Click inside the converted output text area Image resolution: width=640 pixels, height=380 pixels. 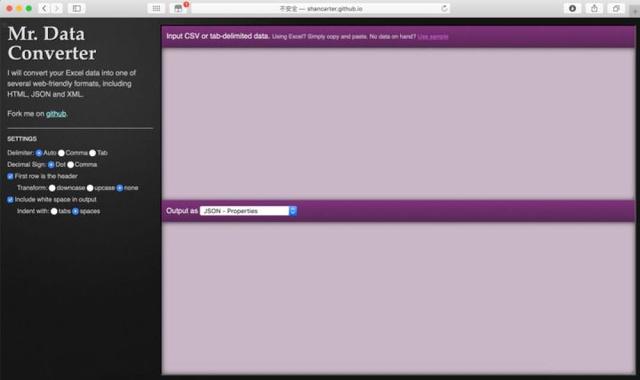pyautogui.click(x=398, y=298)
